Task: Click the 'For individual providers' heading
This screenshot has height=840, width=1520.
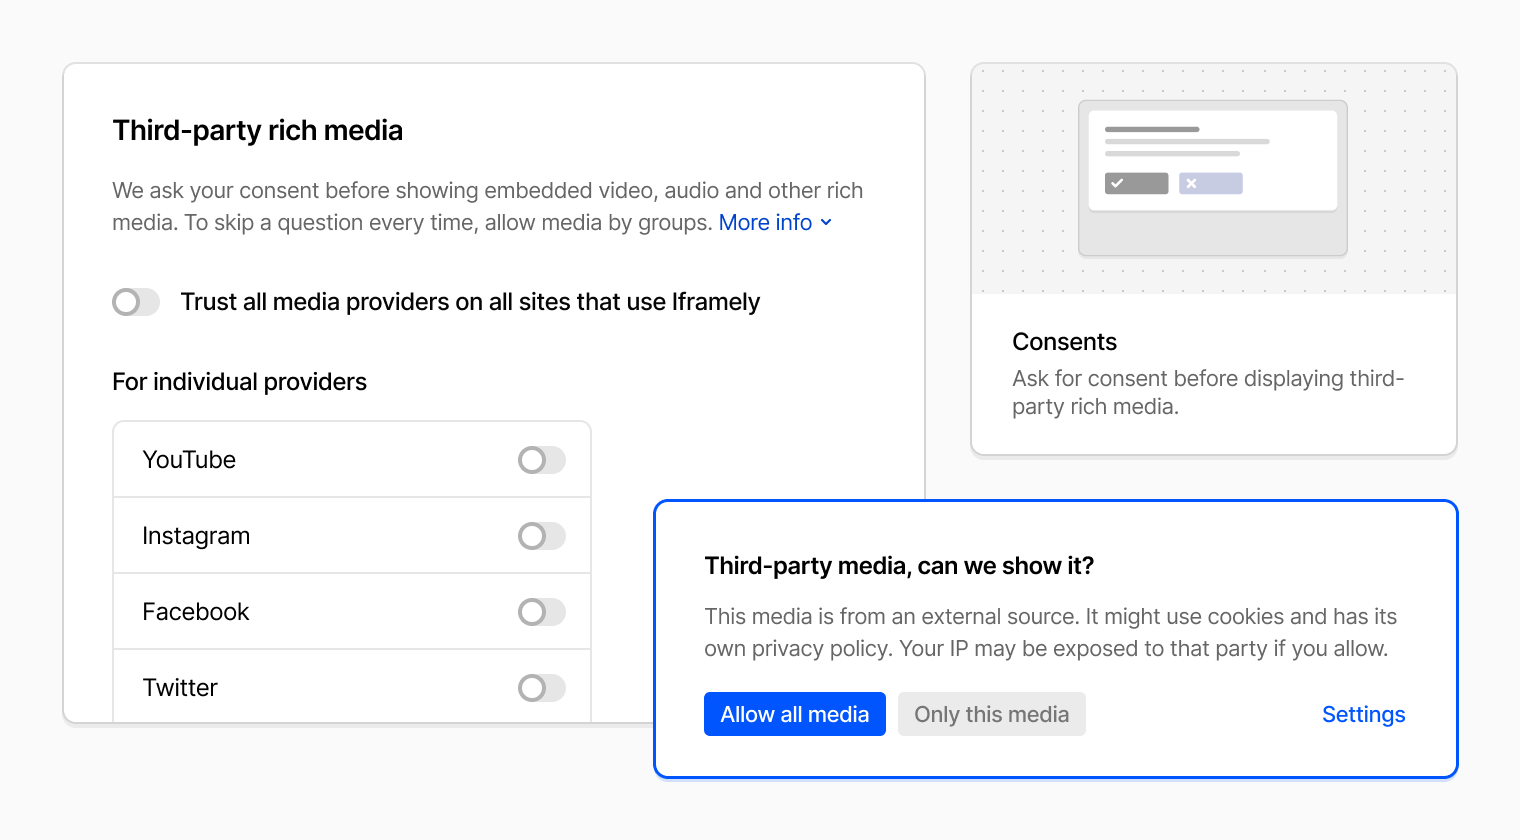Action: click(239, 382)
